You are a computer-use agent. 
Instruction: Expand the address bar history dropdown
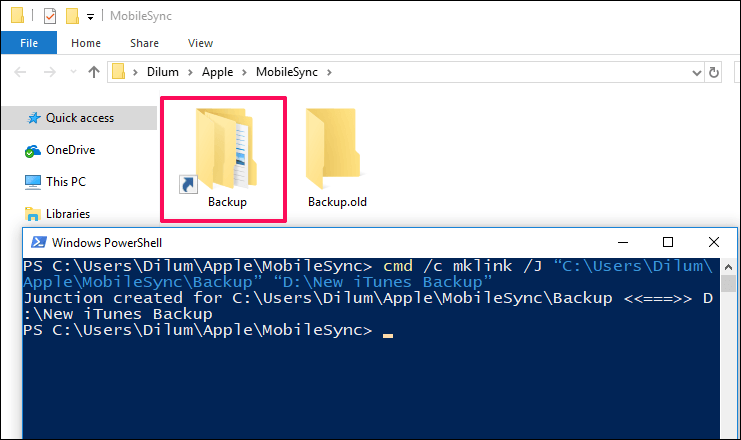[696, 73]
